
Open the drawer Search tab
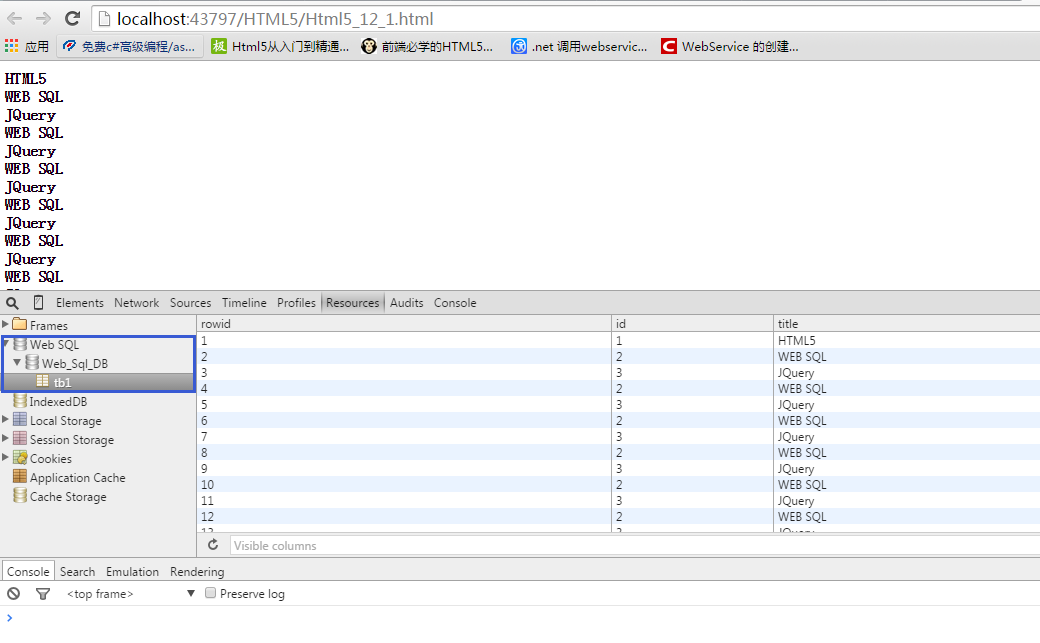coord(78,571)
